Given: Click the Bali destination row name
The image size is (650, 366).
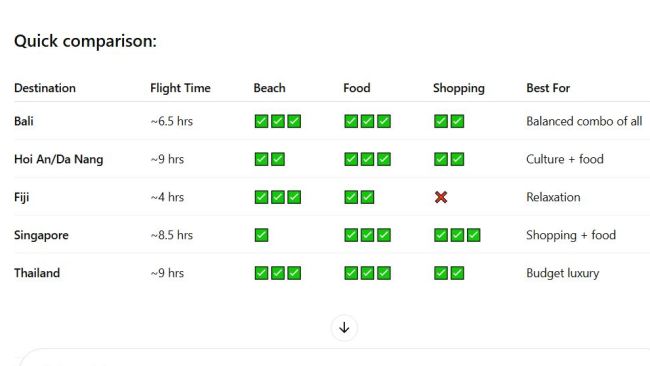Looking at the screenshot, I should [x=24, y=121].
